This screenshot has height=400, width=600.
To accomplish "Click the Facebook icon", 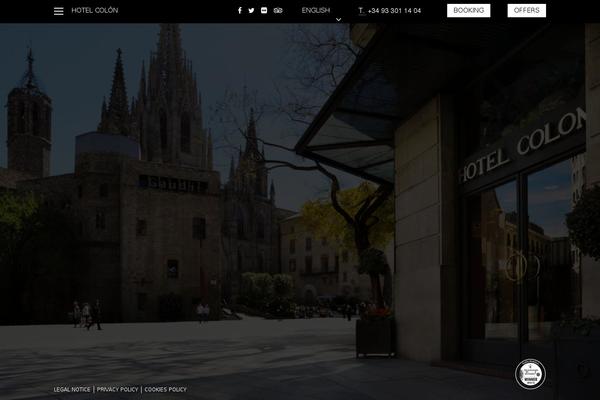I will coord(240,11).
